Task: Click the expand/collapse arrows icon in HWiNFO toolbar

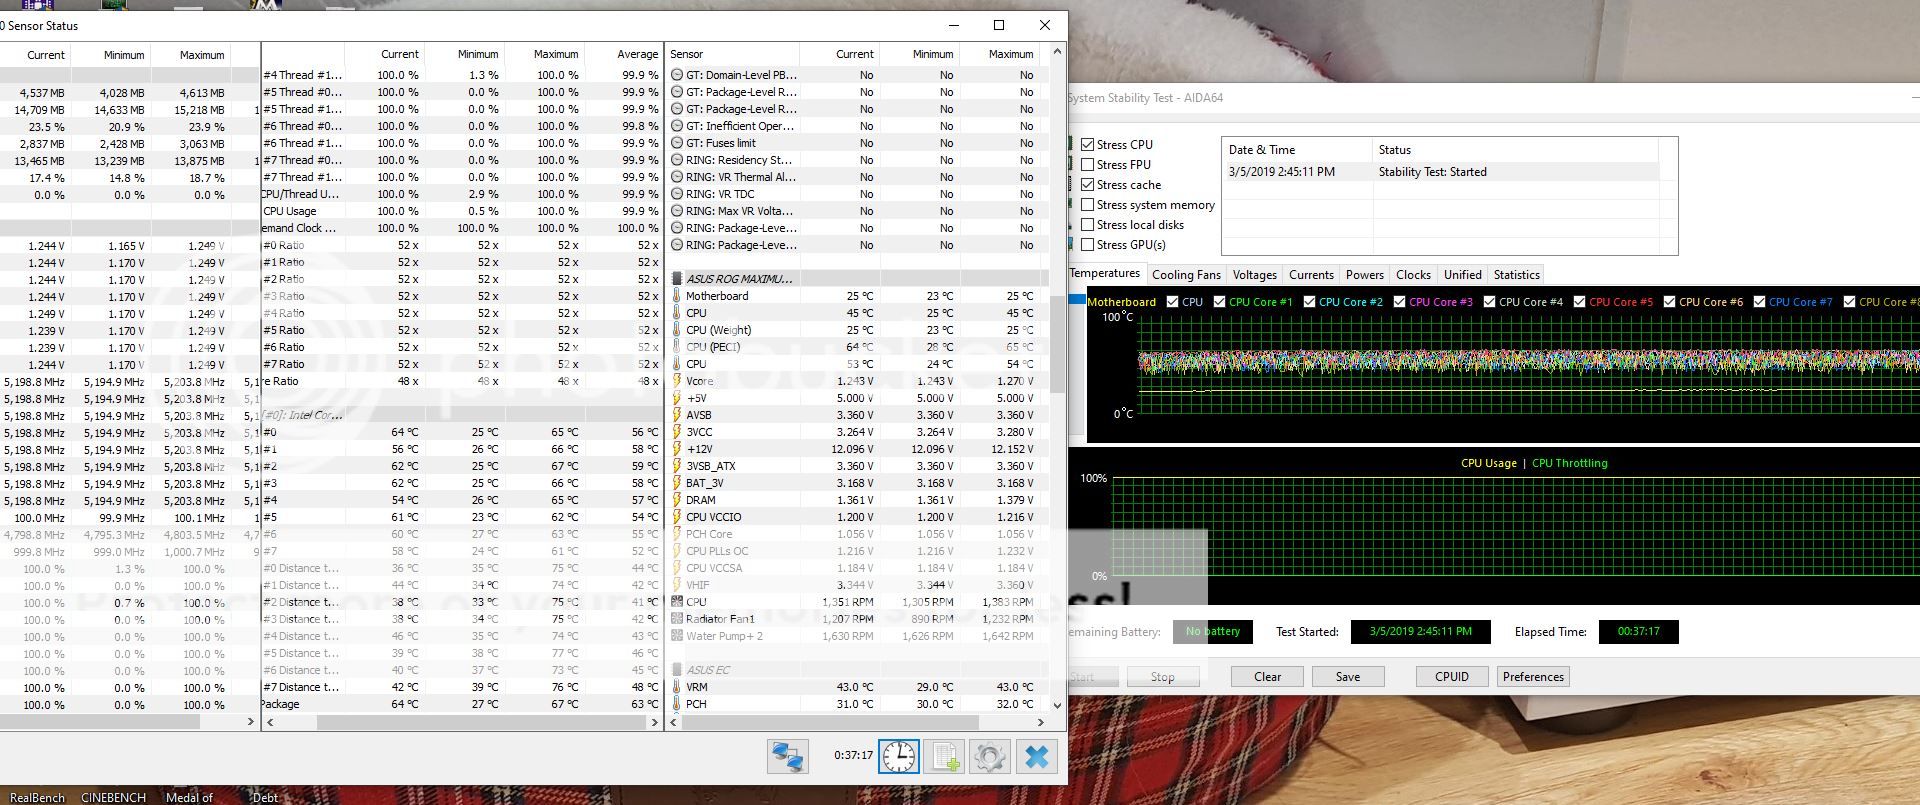Action: (787, 756)
